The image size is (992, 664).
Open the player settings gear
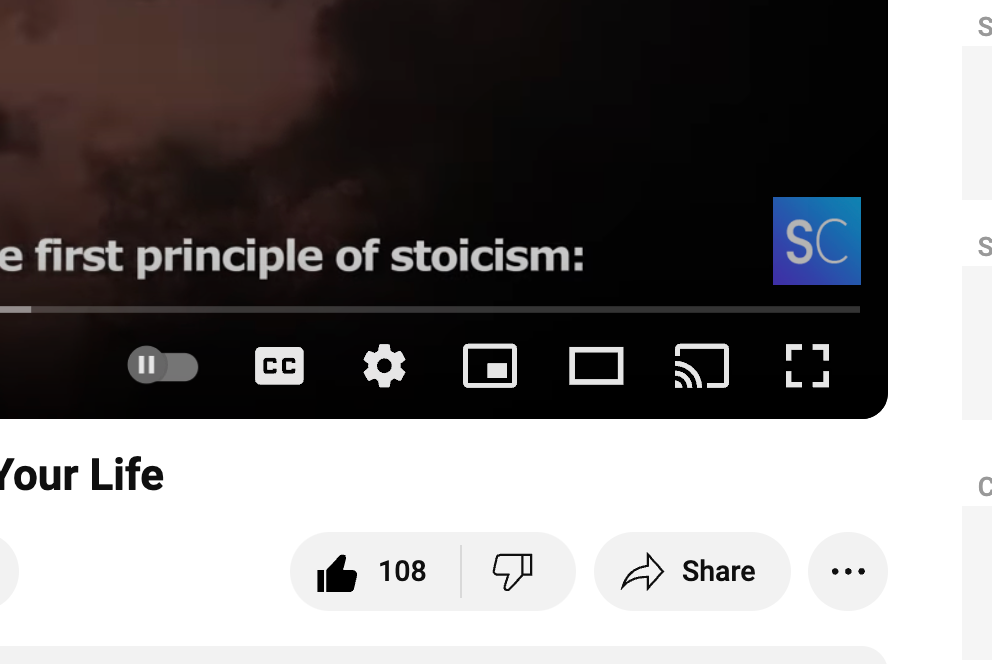click(384, 366)
